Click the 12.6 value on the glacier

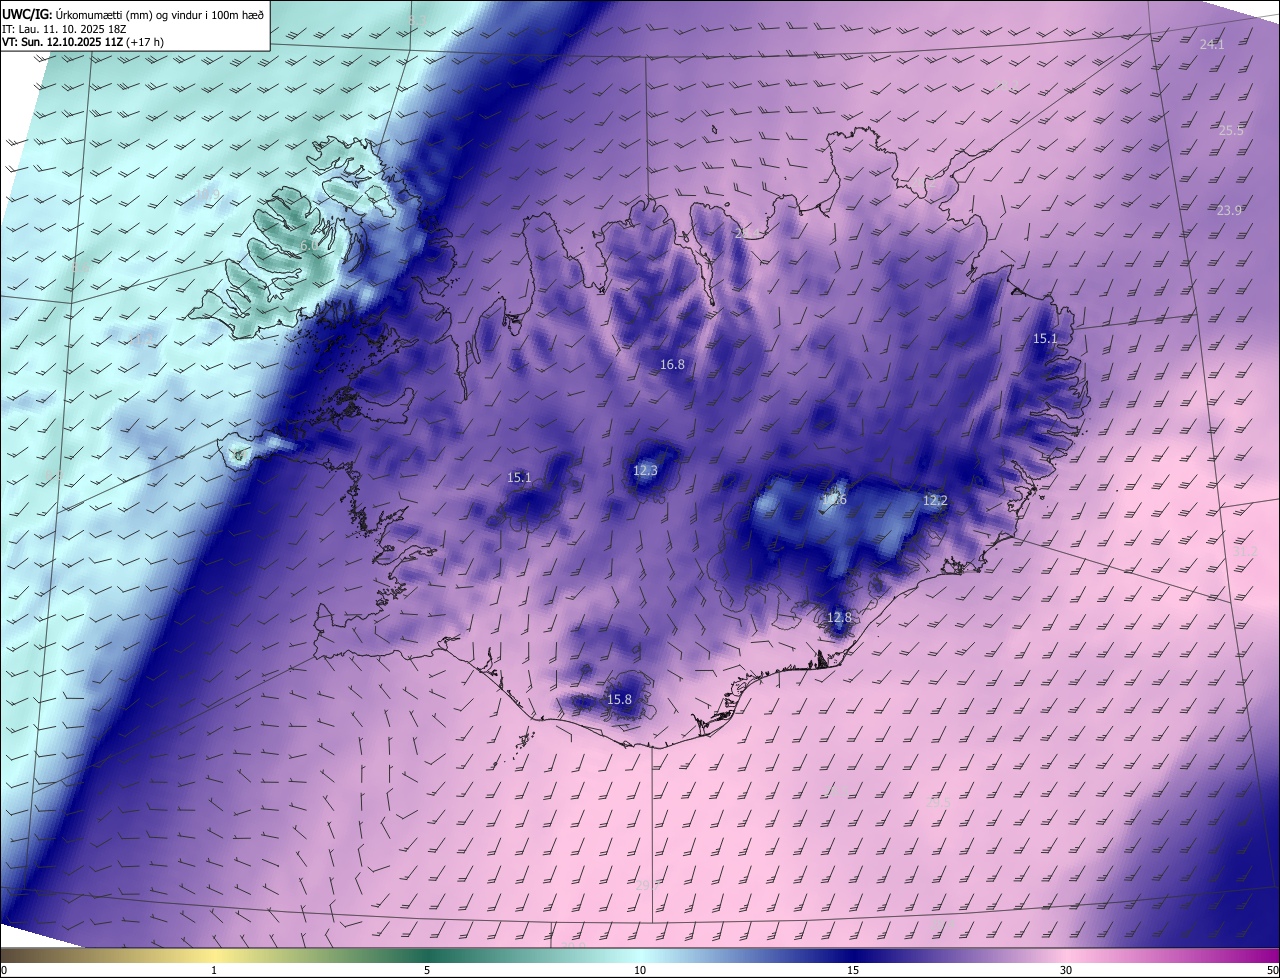834,499
